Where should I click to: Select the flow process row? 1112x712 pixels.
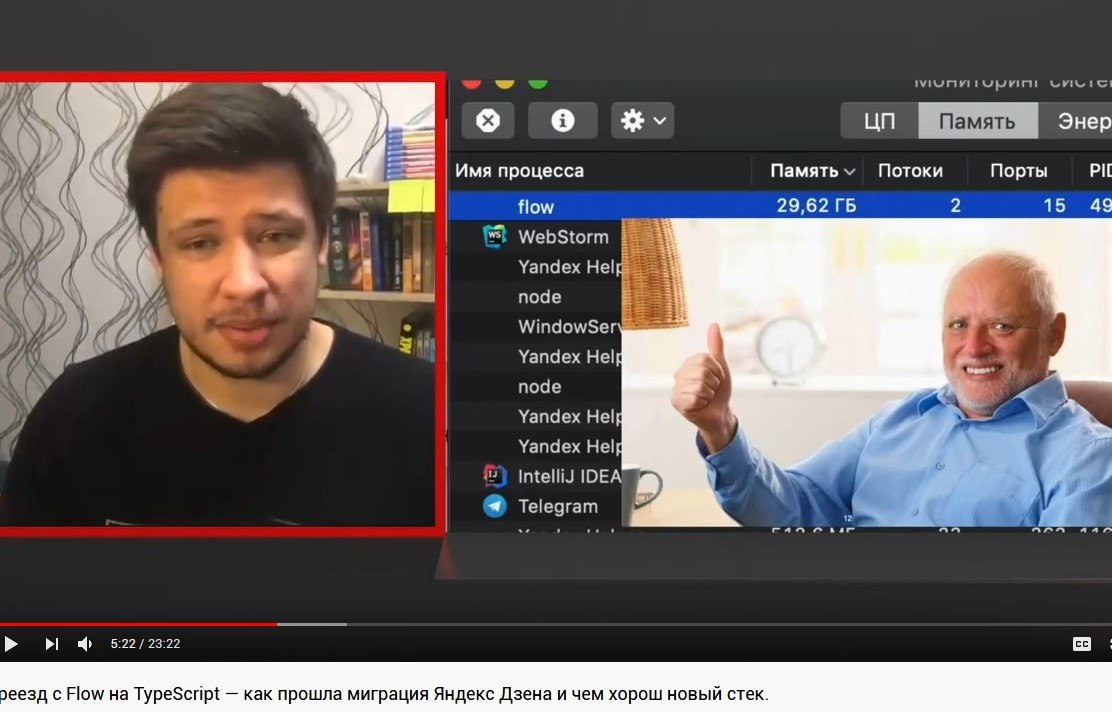tap(780, 206)
